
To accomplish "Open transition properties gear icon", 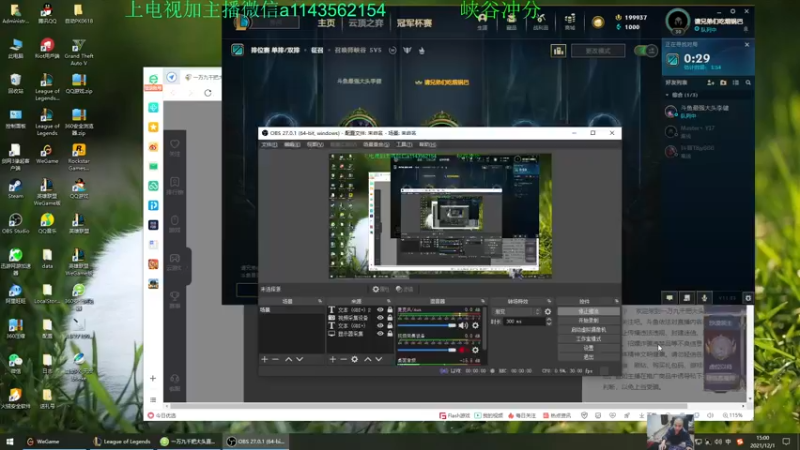I will click(x=548, y=311).
